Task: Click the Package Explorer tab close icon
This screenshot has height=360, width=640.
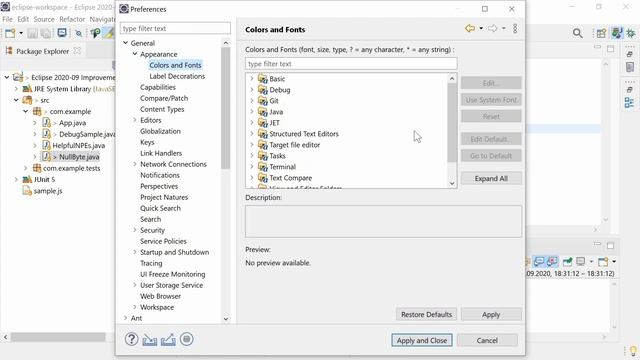Action: click(x=77, y=51)
